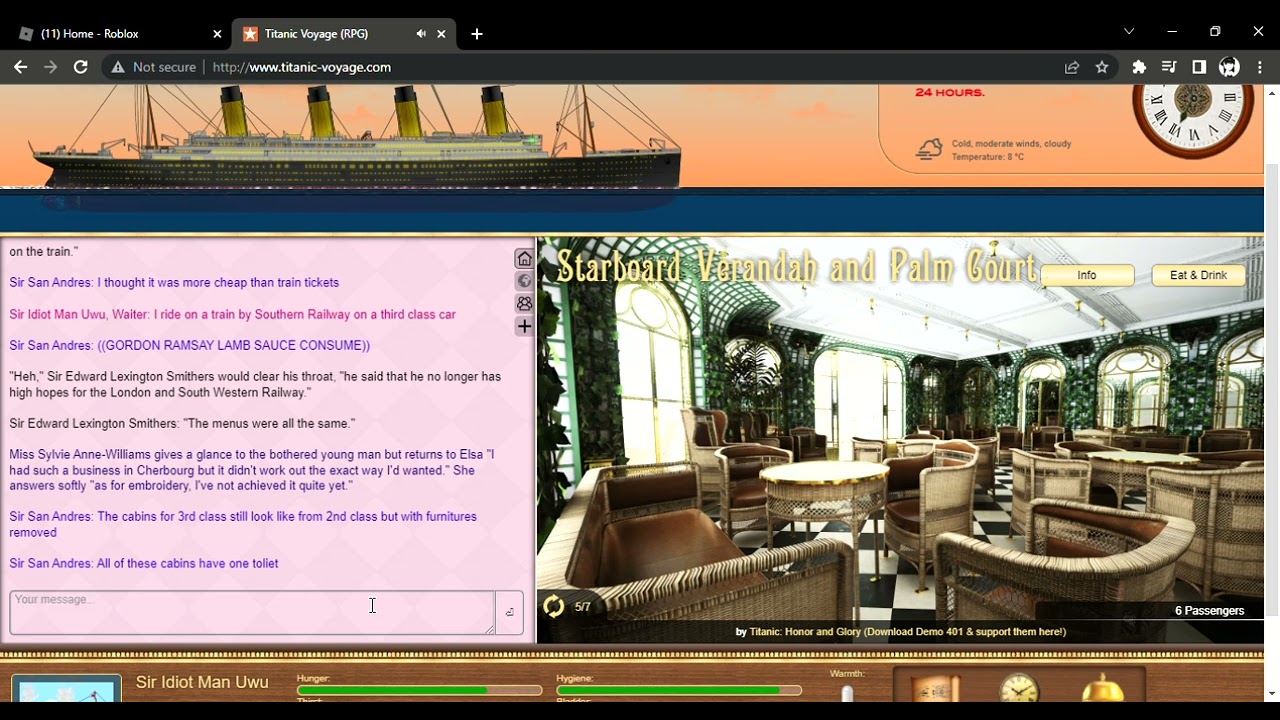Image resolution: width=1280 pixels, height=720 pixels.
Task: Open the Chrome three-dot menu
Action: click(1260, 67)
